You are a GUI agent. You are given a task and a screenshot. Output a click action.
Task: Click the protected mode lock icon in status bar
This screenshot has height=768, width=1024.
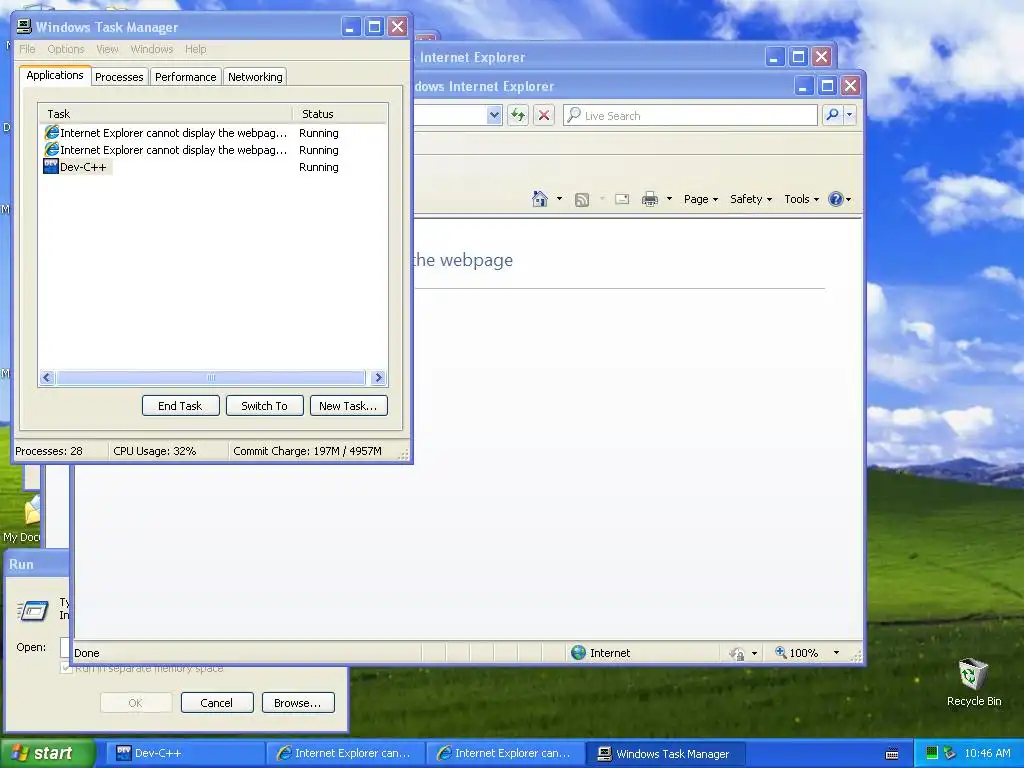click(x=737, y=653)
